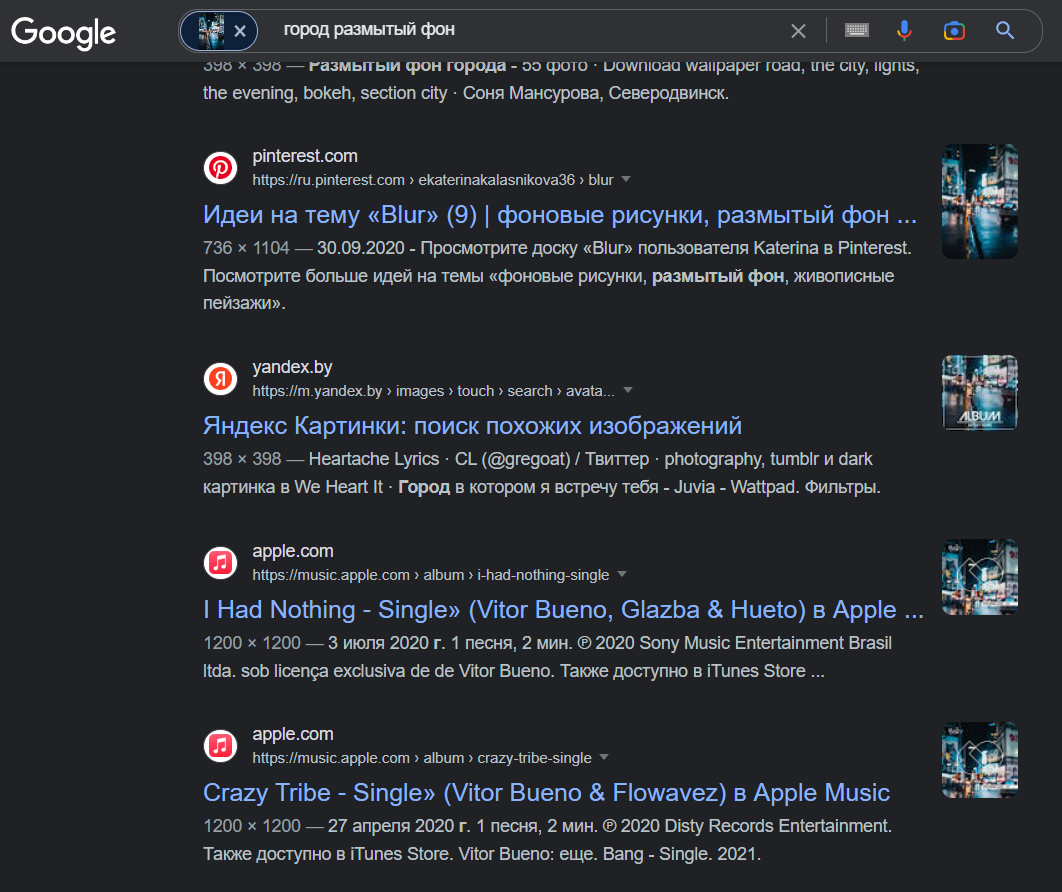Click the 'apple.com' name above 'Crazy Tribe'
Screen dimensions: 1062x892
[x=293, y=734]
